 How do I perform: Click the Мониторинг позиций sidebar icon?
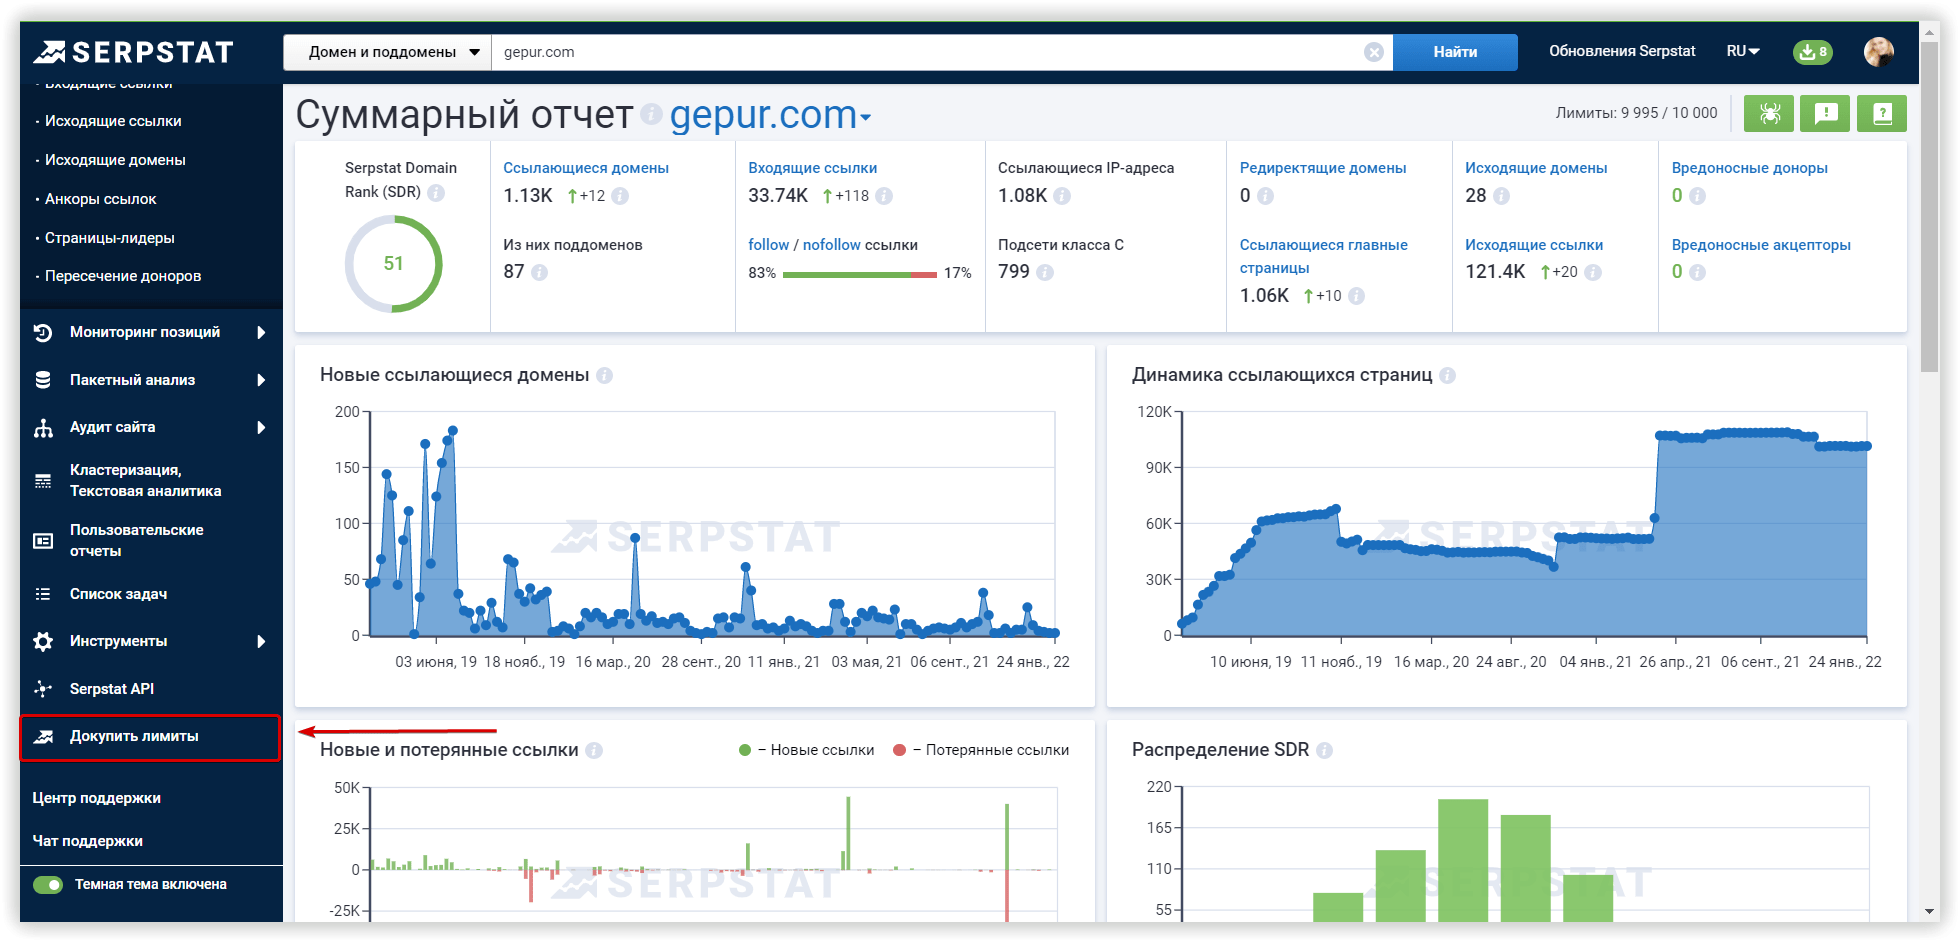point(43,332)
